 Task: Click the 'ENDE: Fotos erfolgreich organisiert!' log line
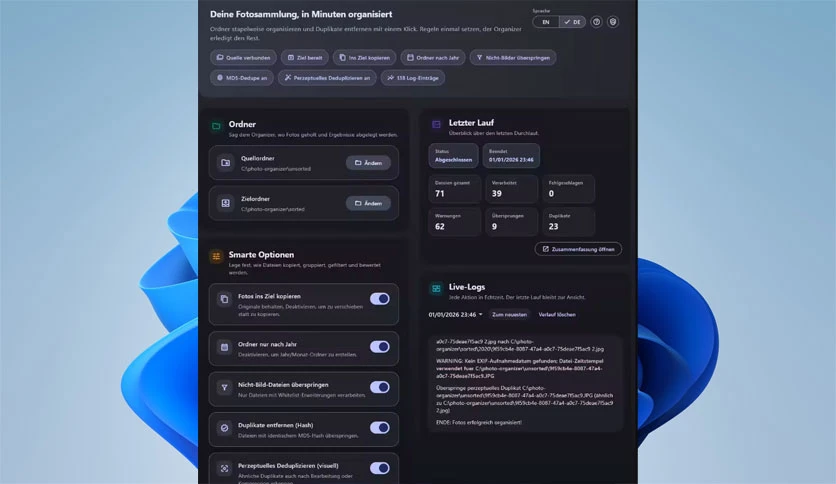[x=479, y=422]
